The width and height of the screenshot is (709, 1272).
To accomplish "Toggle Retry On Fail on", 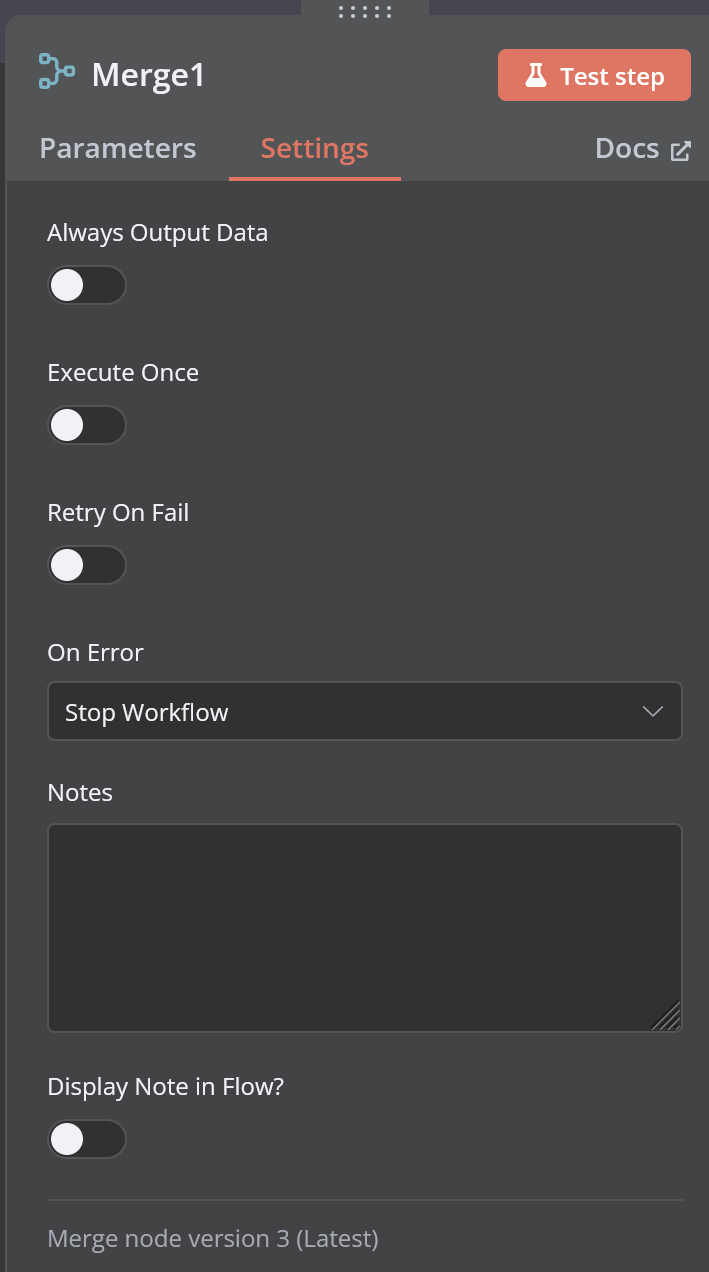I will tap(87, 565).
